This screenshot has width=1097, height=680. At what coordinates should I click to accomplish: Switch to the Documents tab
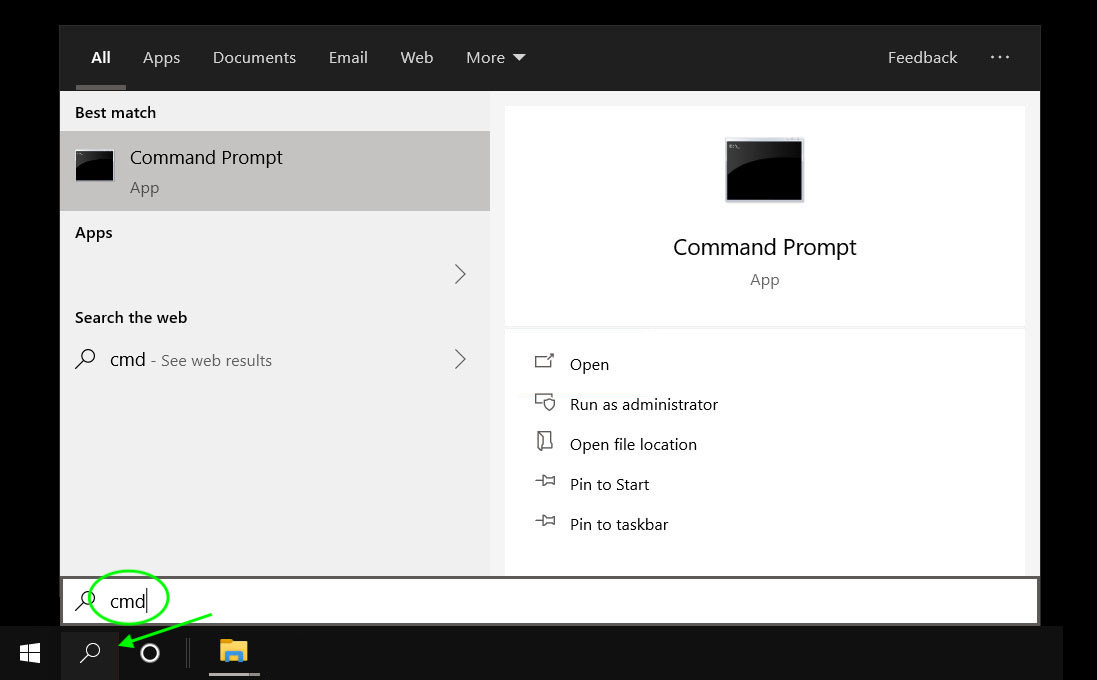(255, 57)
